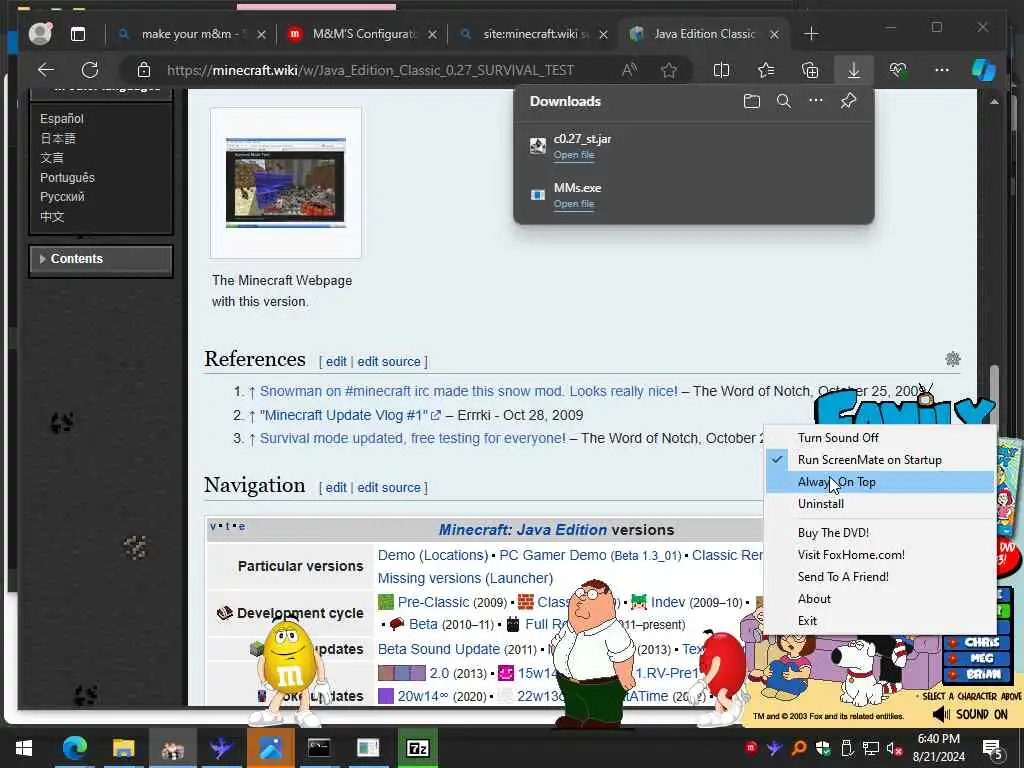Screen dimensions: 1024x768
Task: Close the M&M'S Configurator tab
Action: tap(432, 34)
